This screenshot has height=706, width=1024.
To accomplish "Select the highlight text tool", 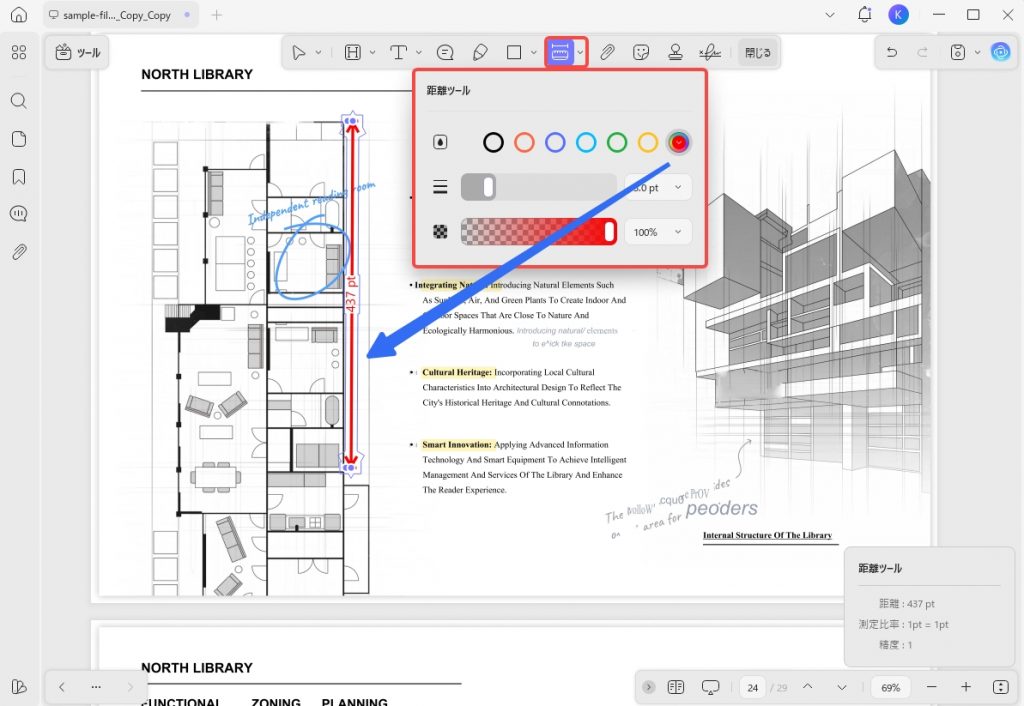I will point(353,52).
